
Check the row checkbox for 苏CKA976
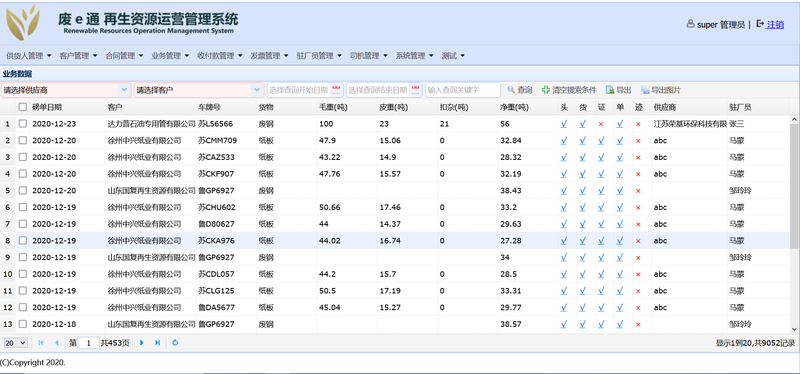(22, 241)
